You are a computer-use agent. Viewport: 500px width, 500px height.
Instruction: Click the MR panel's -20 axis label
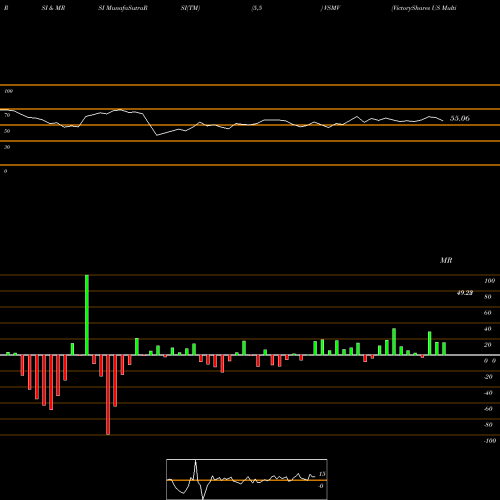tap(488, 377)
